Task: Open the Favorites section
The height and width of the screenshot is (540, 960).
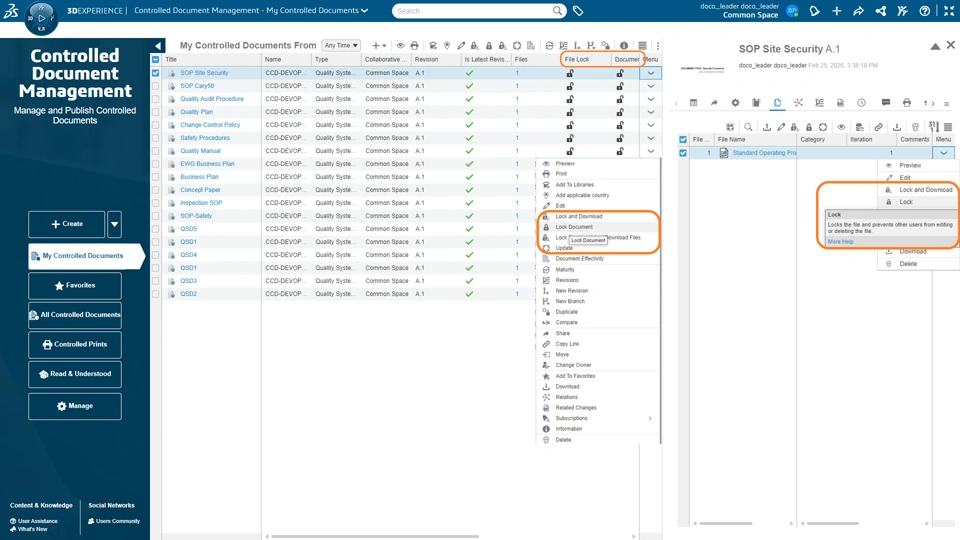Action: (x=75, y=285)
